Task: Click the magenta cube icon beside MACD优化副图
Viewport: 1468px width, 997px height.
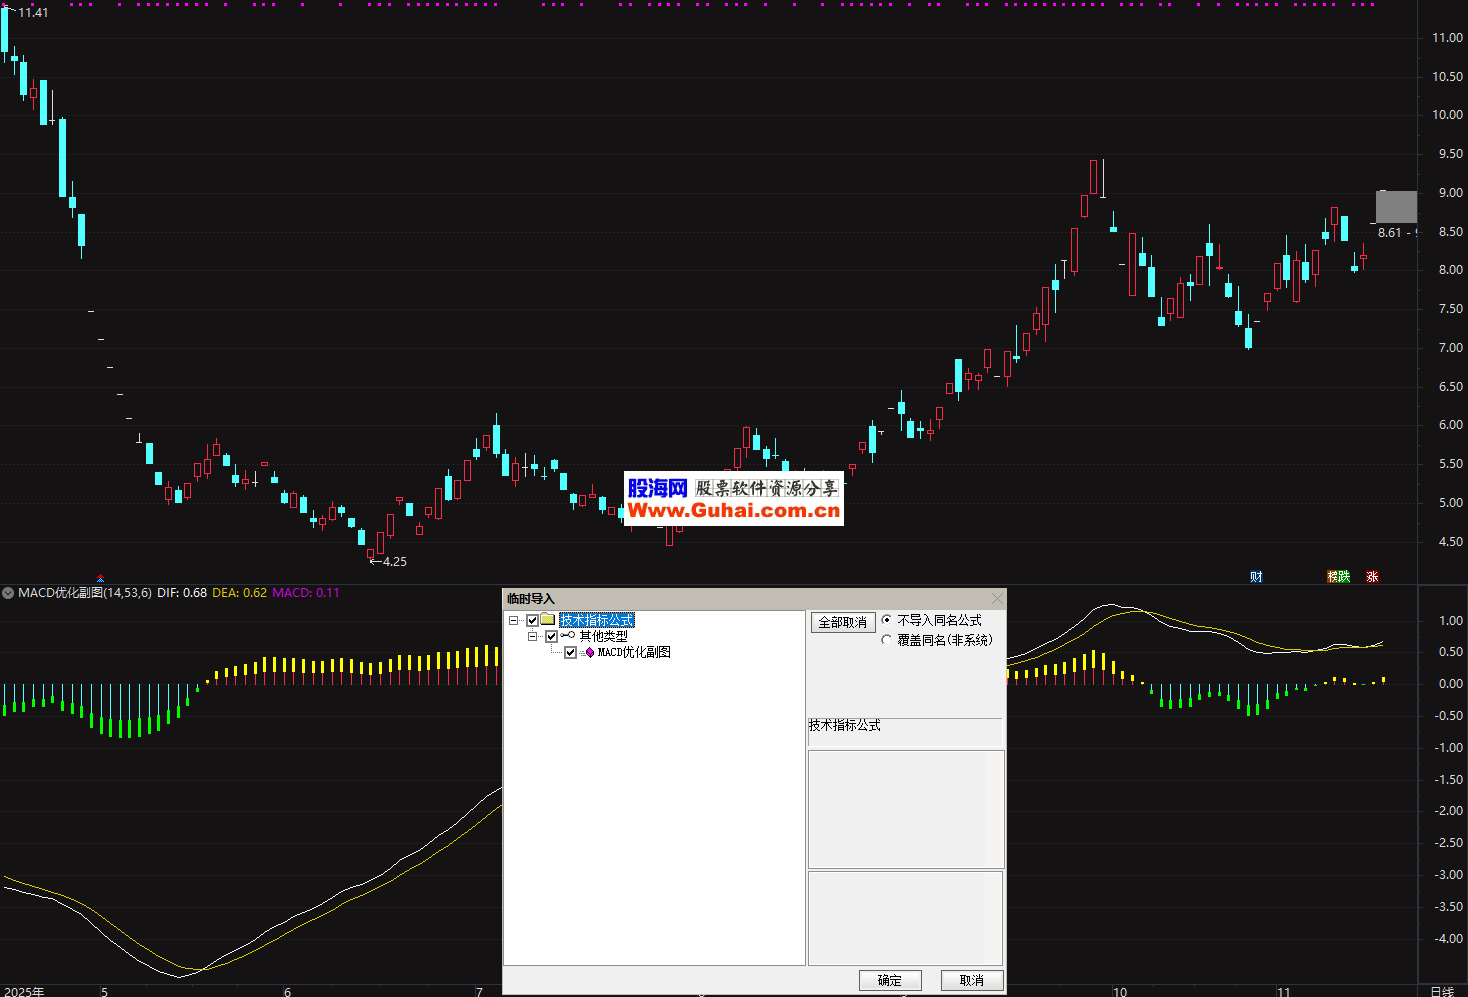Action: [589, 652]
